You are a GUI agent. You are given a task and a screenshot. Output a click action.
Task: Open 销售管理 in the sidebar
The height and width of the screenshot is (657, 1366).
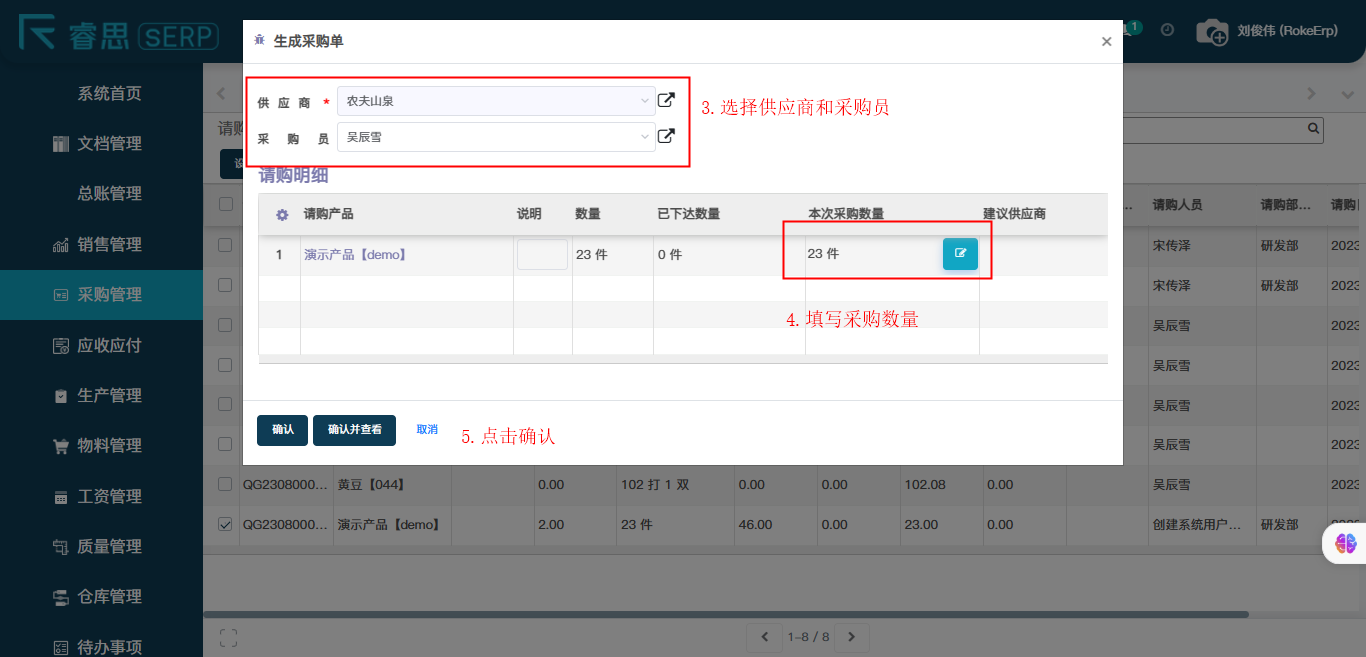point(109,244)
